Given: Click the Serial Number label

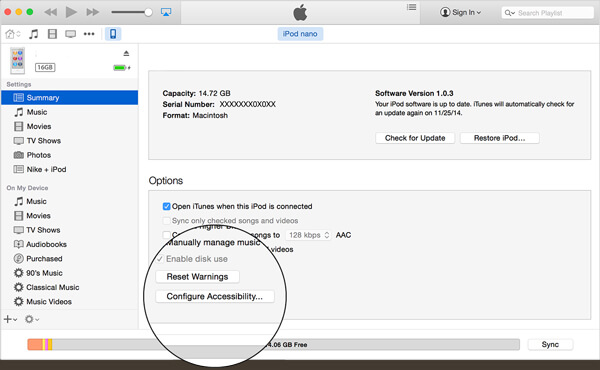Looking at the screenshot, I should click(x=188, y=104).
